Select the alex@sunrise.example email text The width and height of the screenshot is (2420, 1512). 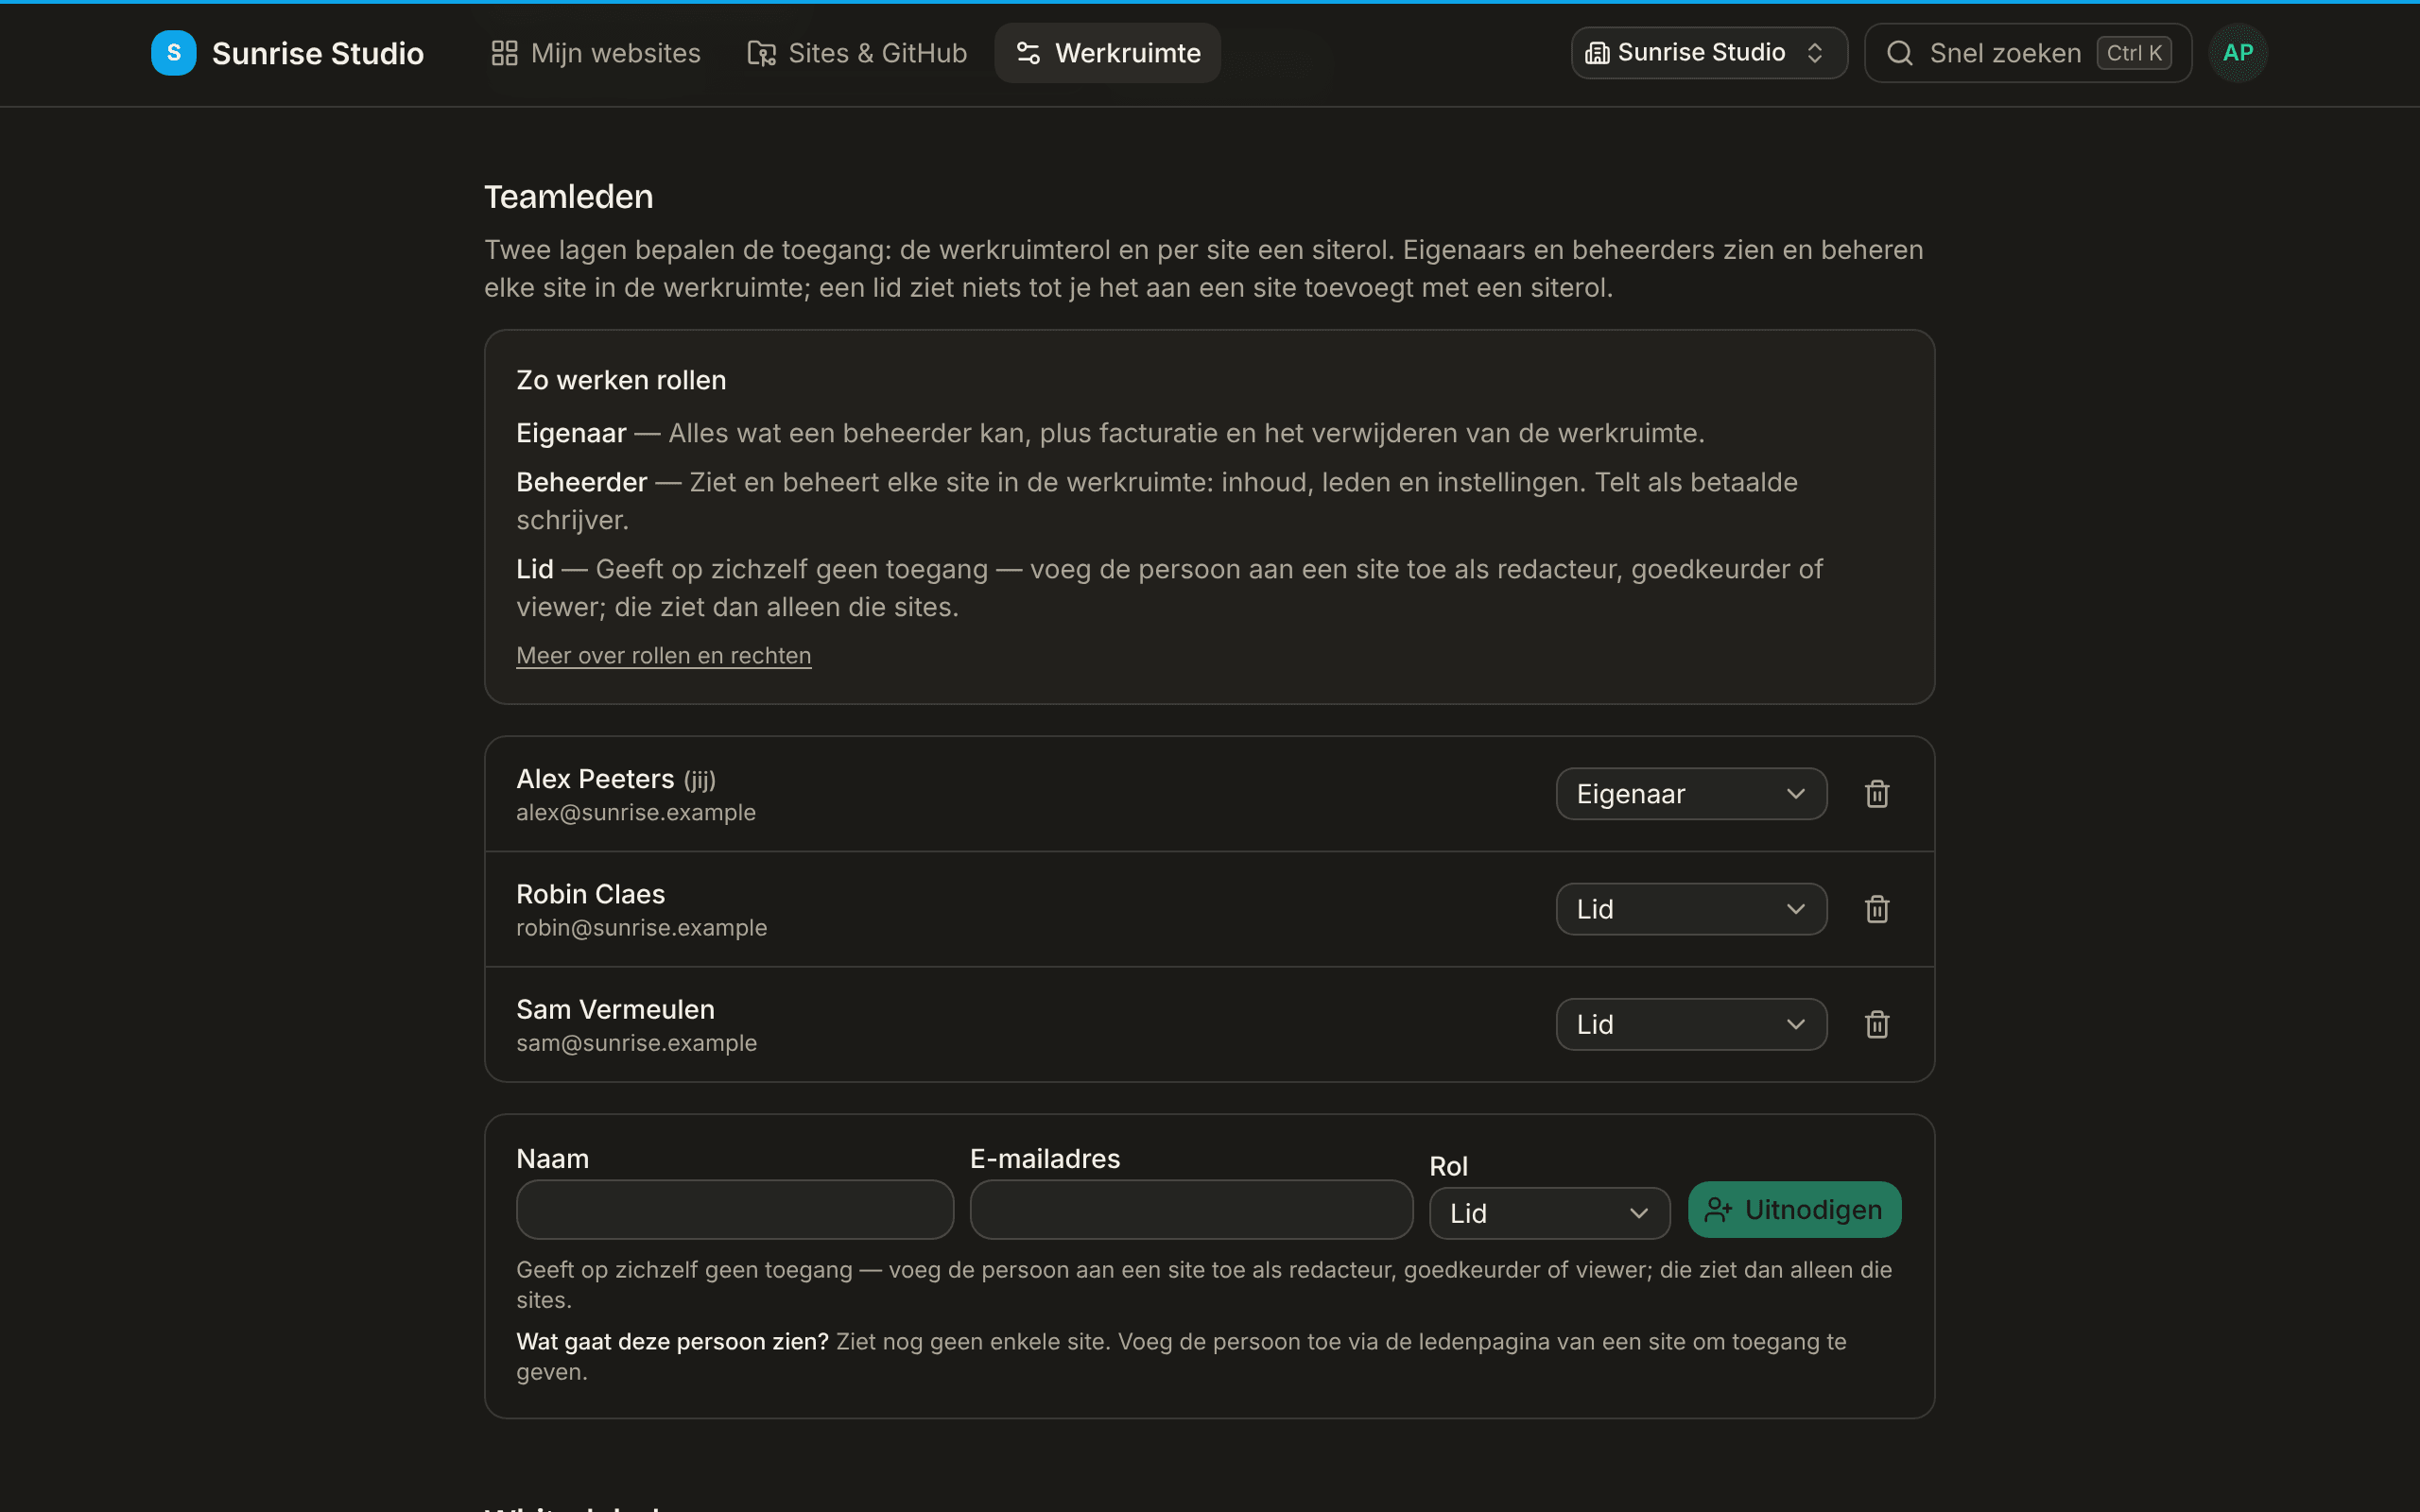[636, 813]
